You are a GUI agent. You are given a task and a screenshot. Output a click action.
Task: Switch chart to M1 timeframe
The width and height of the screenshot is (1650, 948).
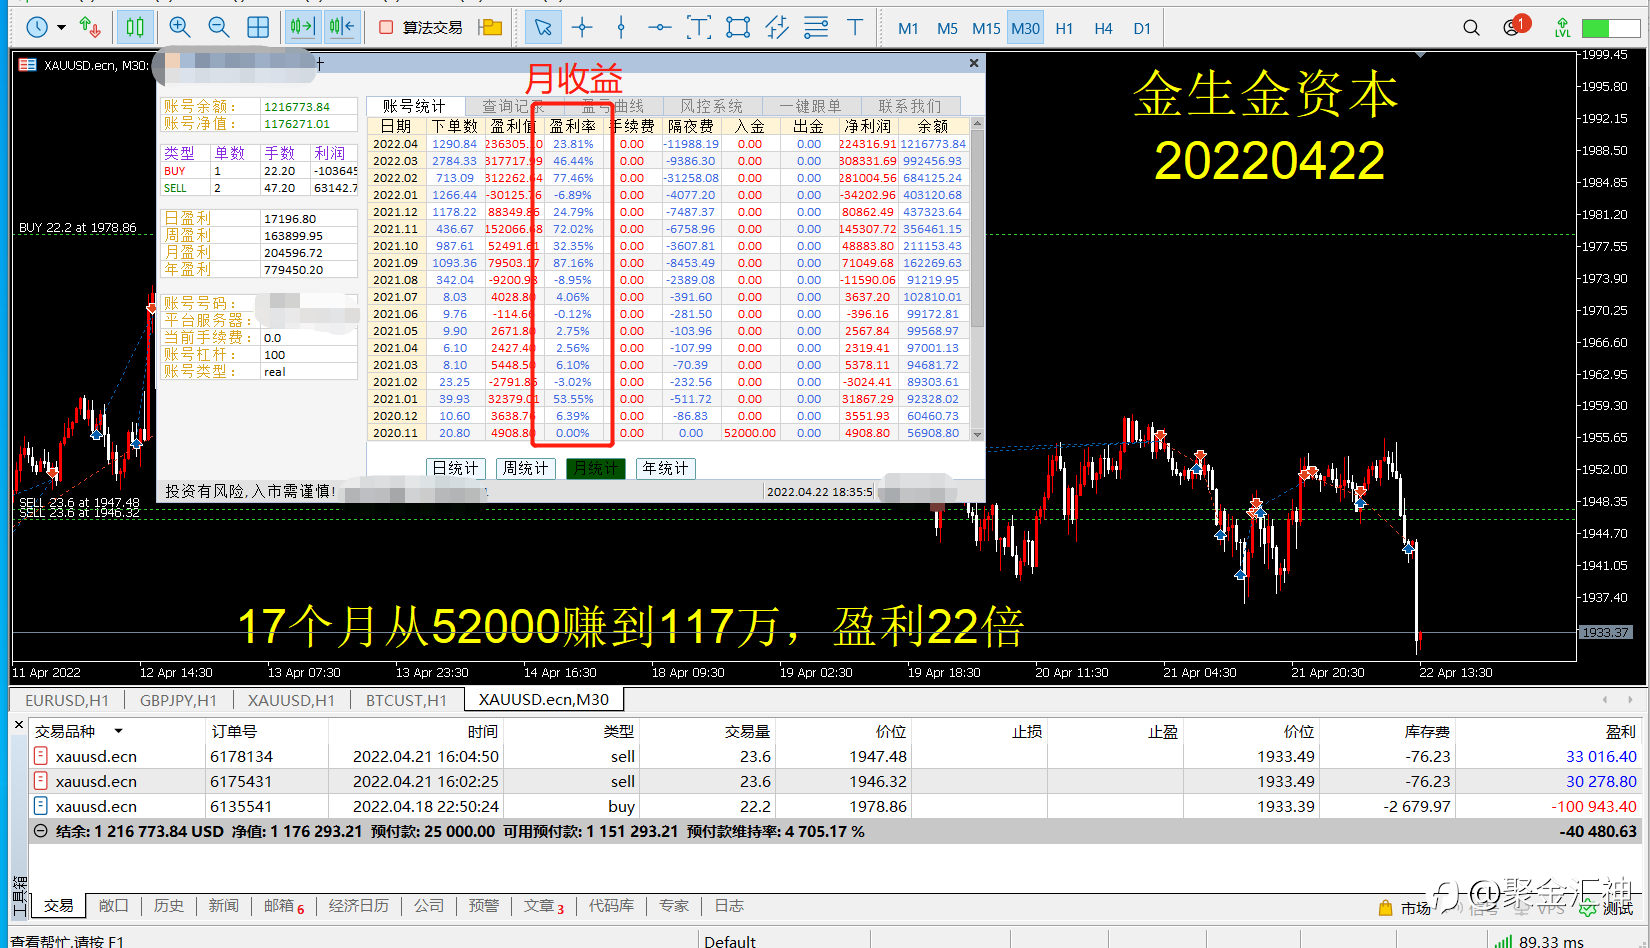pyautogui.click(x=908, y=28)
